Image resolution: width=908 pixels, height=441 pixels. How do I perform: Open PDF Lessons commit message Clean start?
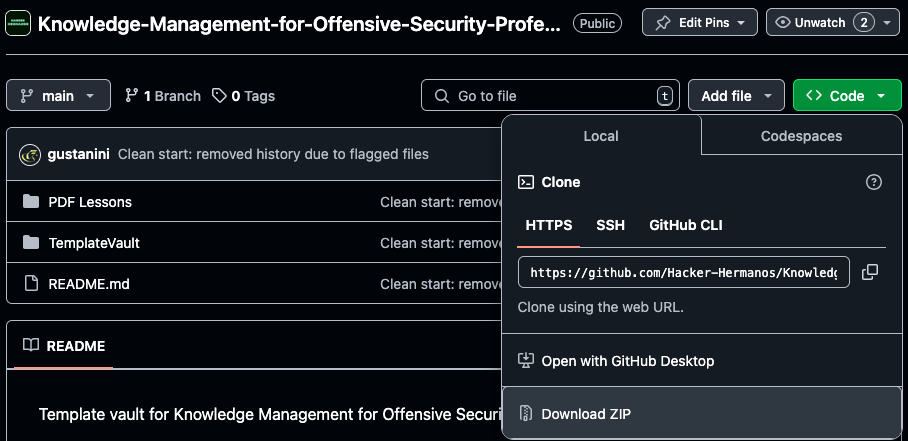coord(441,202)
